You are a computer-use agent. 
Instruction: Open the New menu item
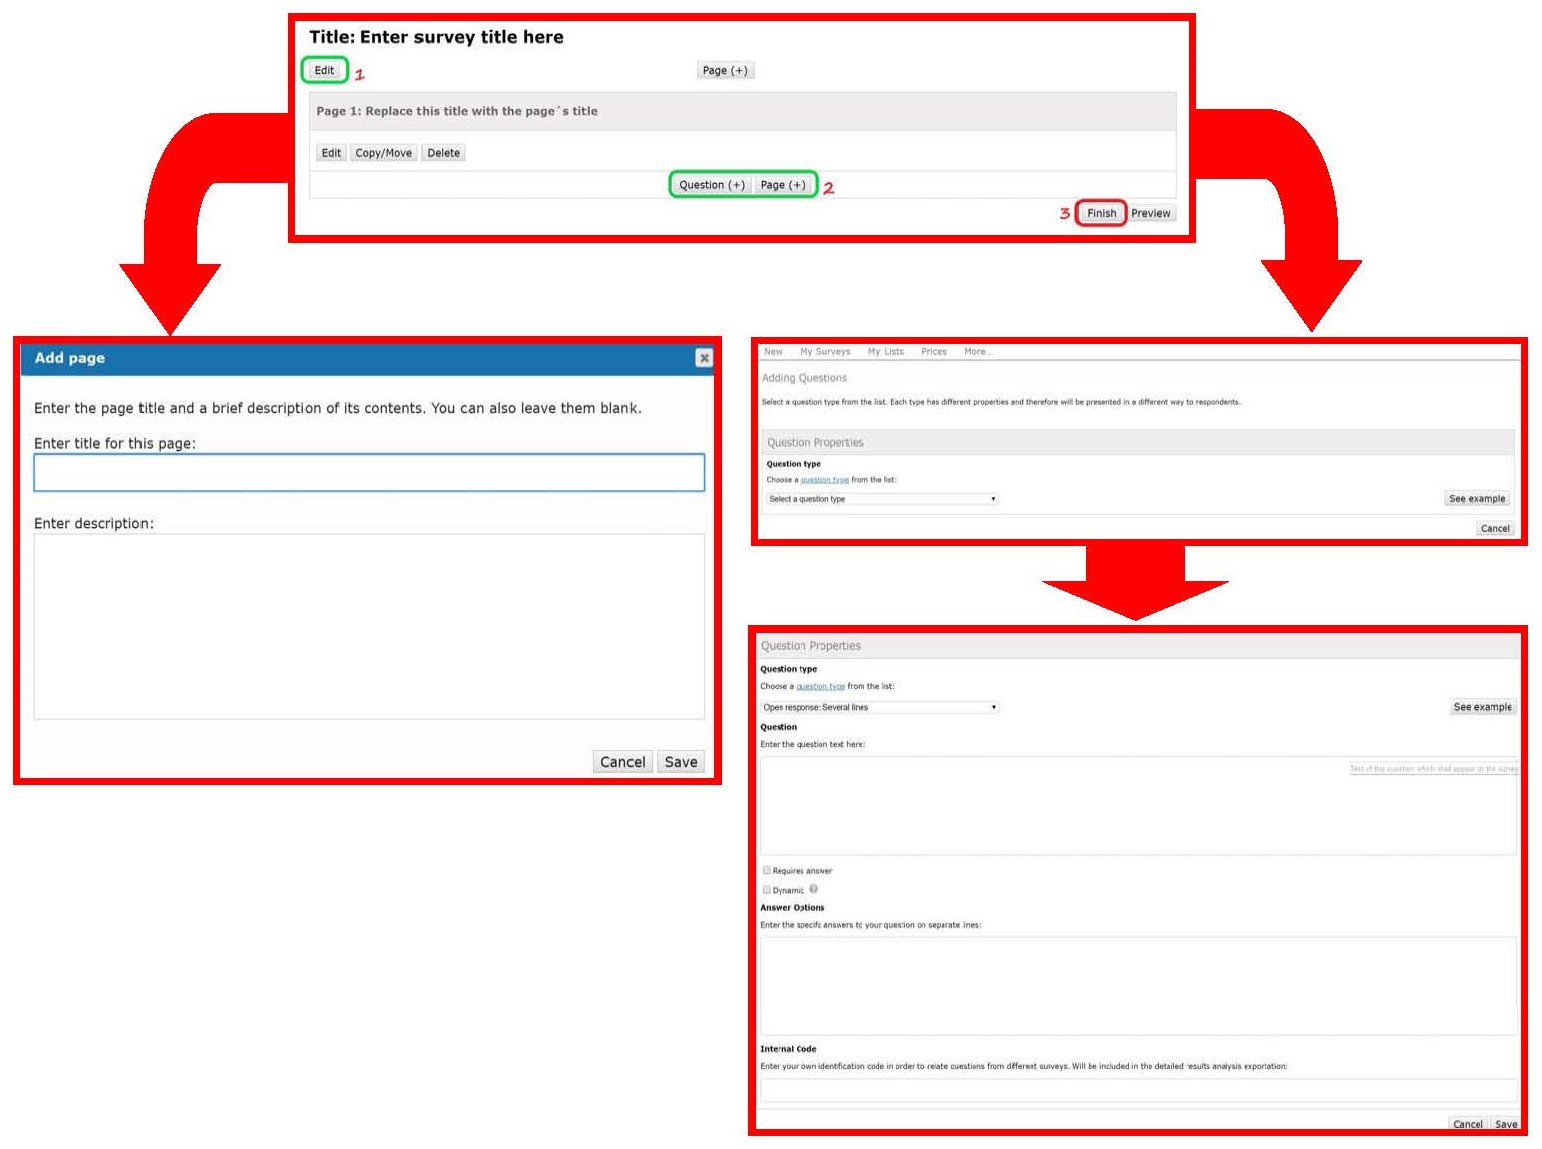coord(773,352)
